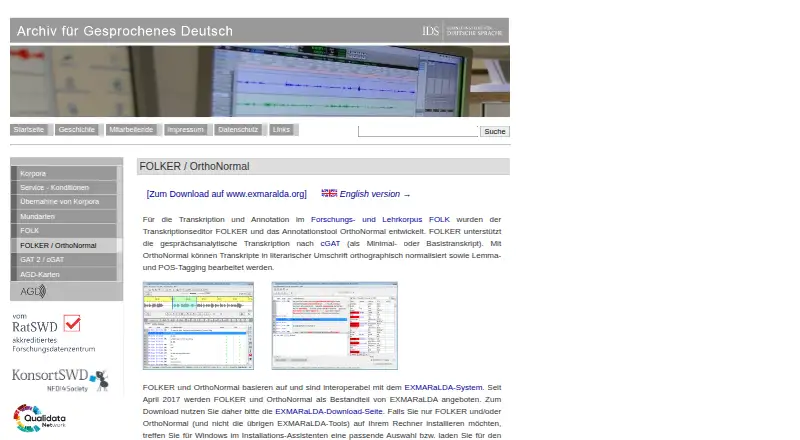Image resolution: width=800 pixels, height=440 pixels.
Task: Open the EXMARaLDA-System link
Action: click(x=443, y=387)
